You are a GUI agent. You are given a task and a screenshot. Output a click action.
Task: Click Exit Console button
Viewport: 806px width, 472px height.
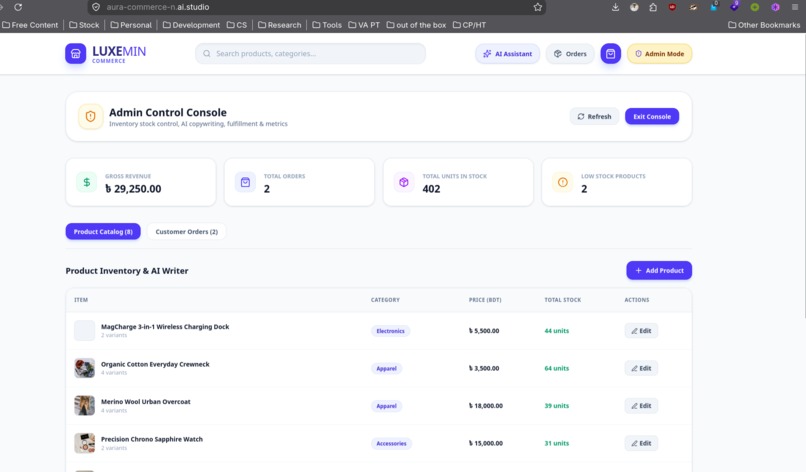(x=652, y=116)
